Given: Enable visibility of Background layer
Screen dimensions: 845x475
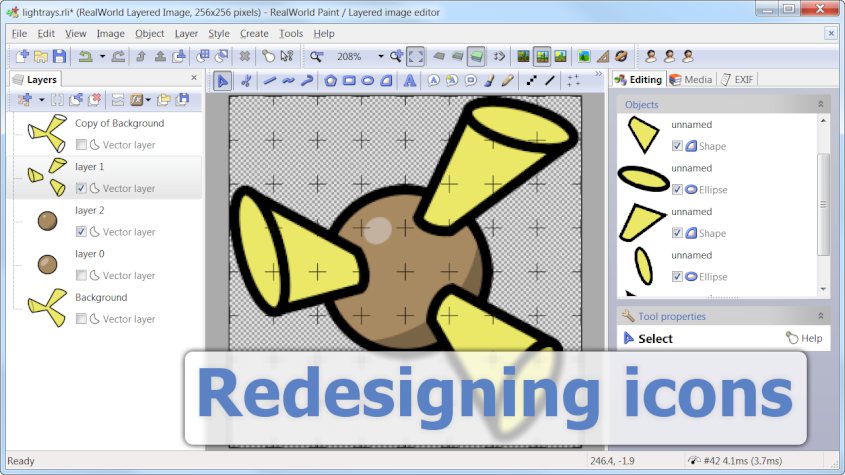Looking at the screenshot, I should [81, 319].
